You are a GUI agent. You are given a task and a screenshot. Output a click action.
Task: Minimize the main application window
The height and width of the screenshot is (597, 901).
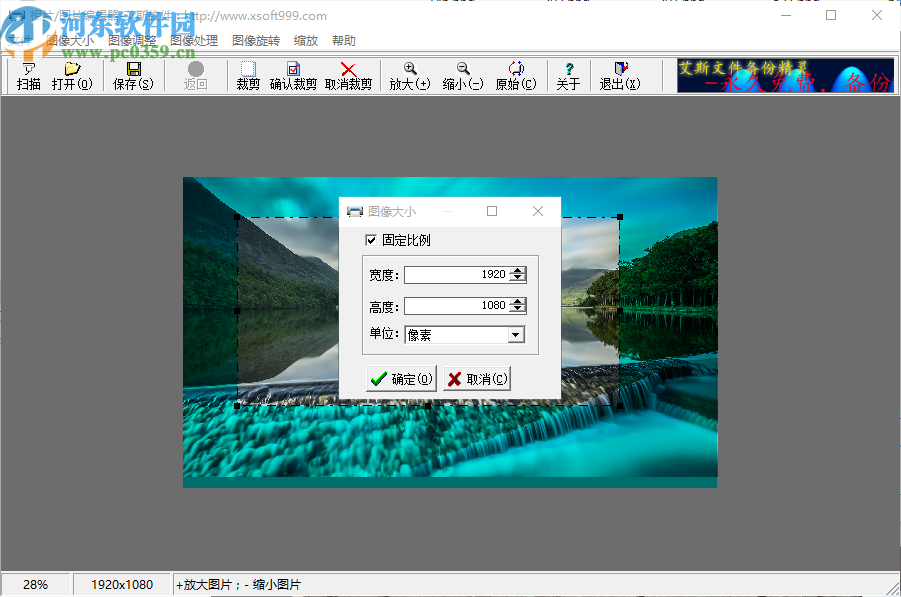pos(786,16)
